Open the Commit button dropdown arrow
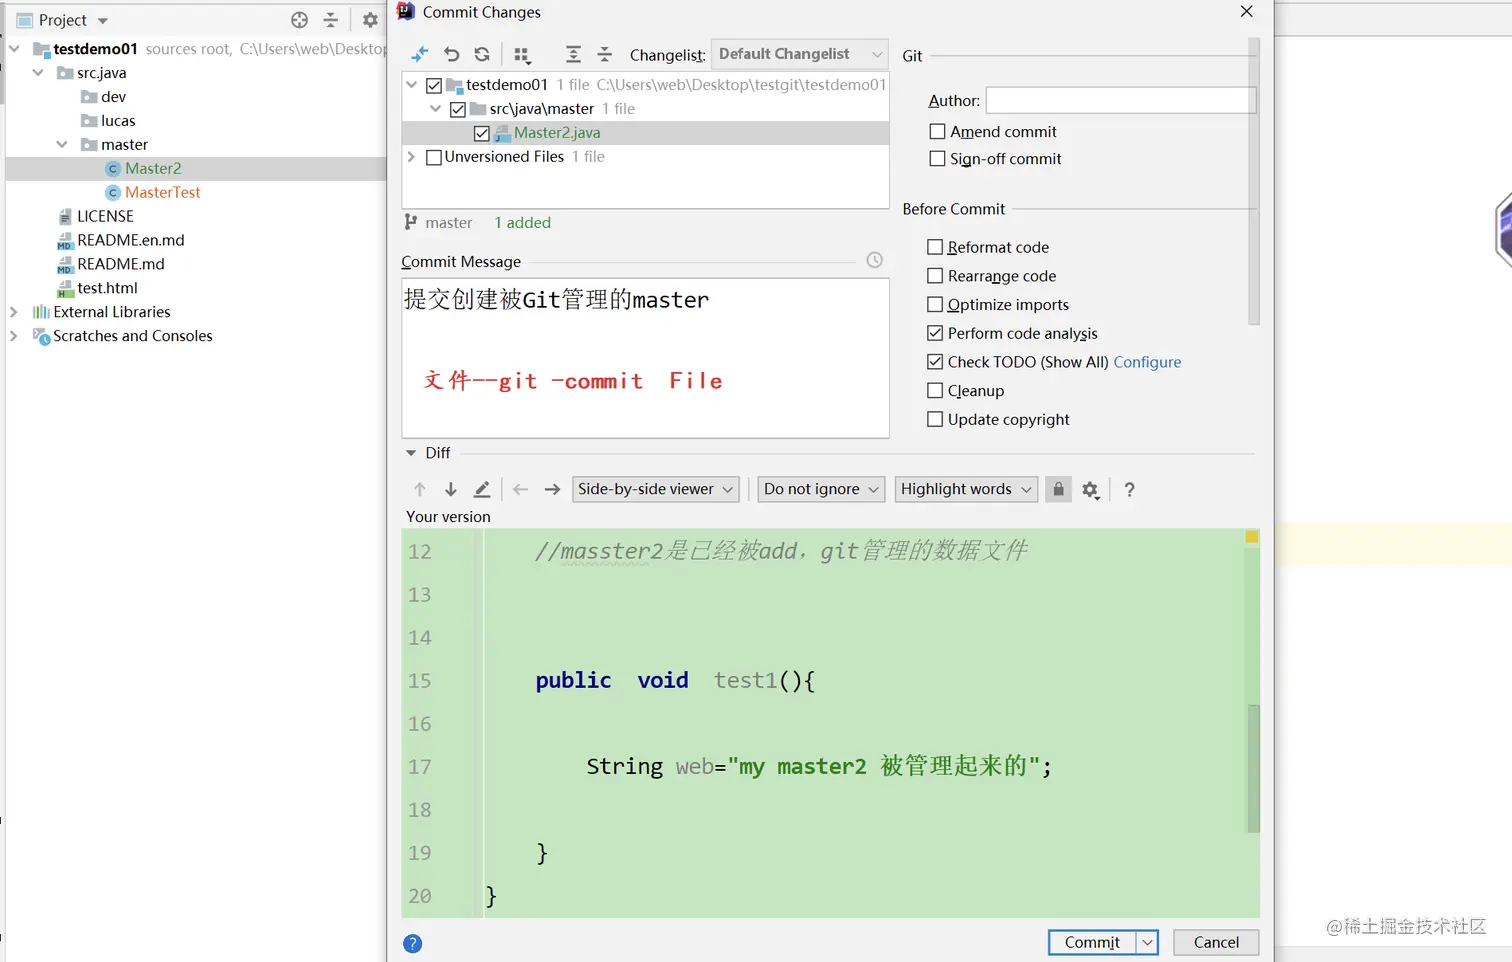1512x962 pixels. point(1147,942)
